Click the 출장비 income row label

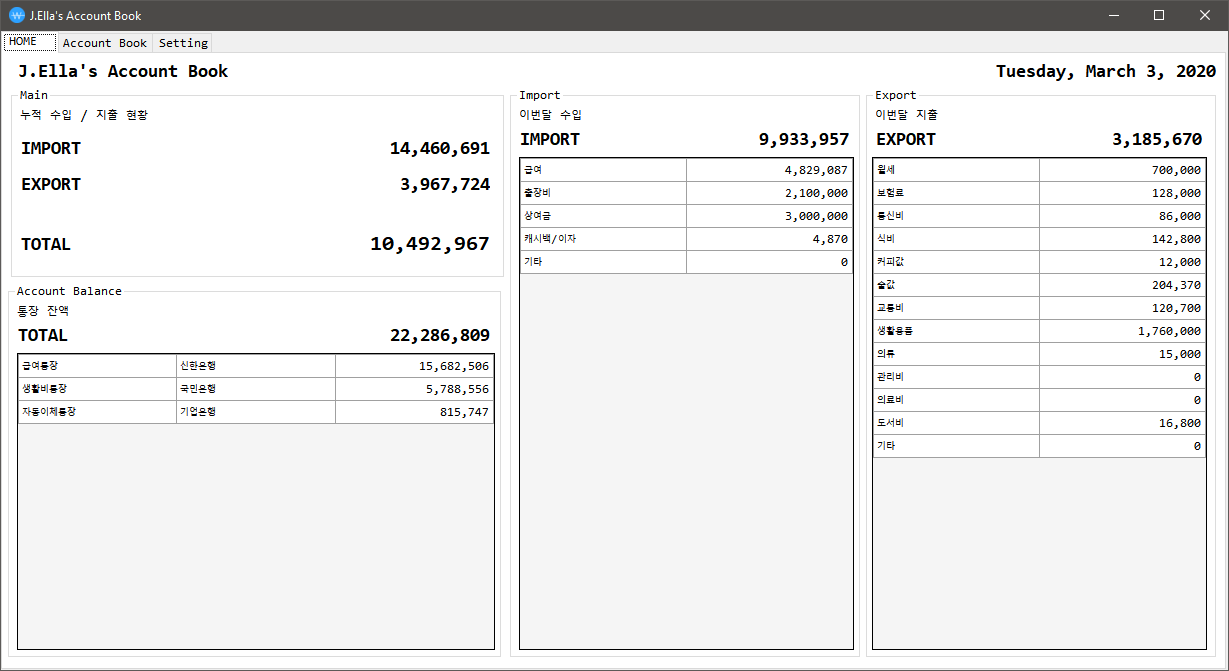point(603,193)
